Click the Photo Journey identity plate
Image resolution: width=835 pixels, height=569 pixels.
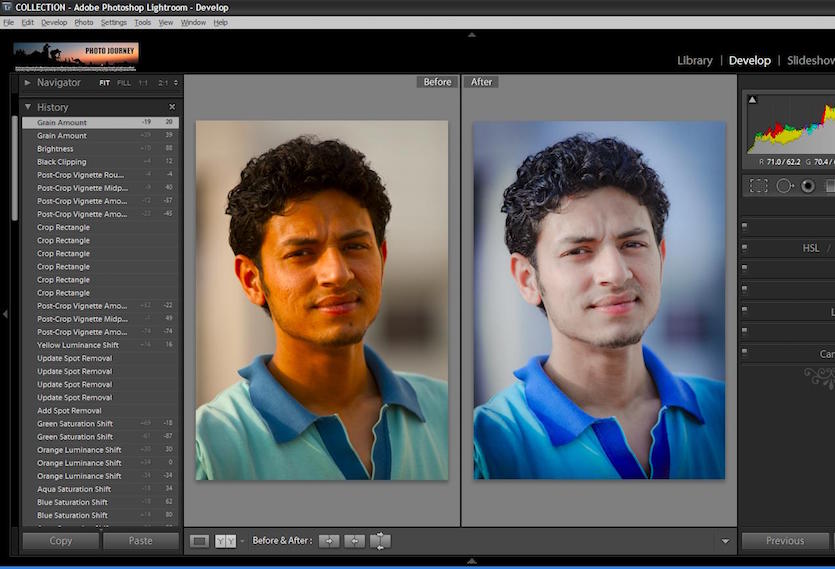pos(76,56)
